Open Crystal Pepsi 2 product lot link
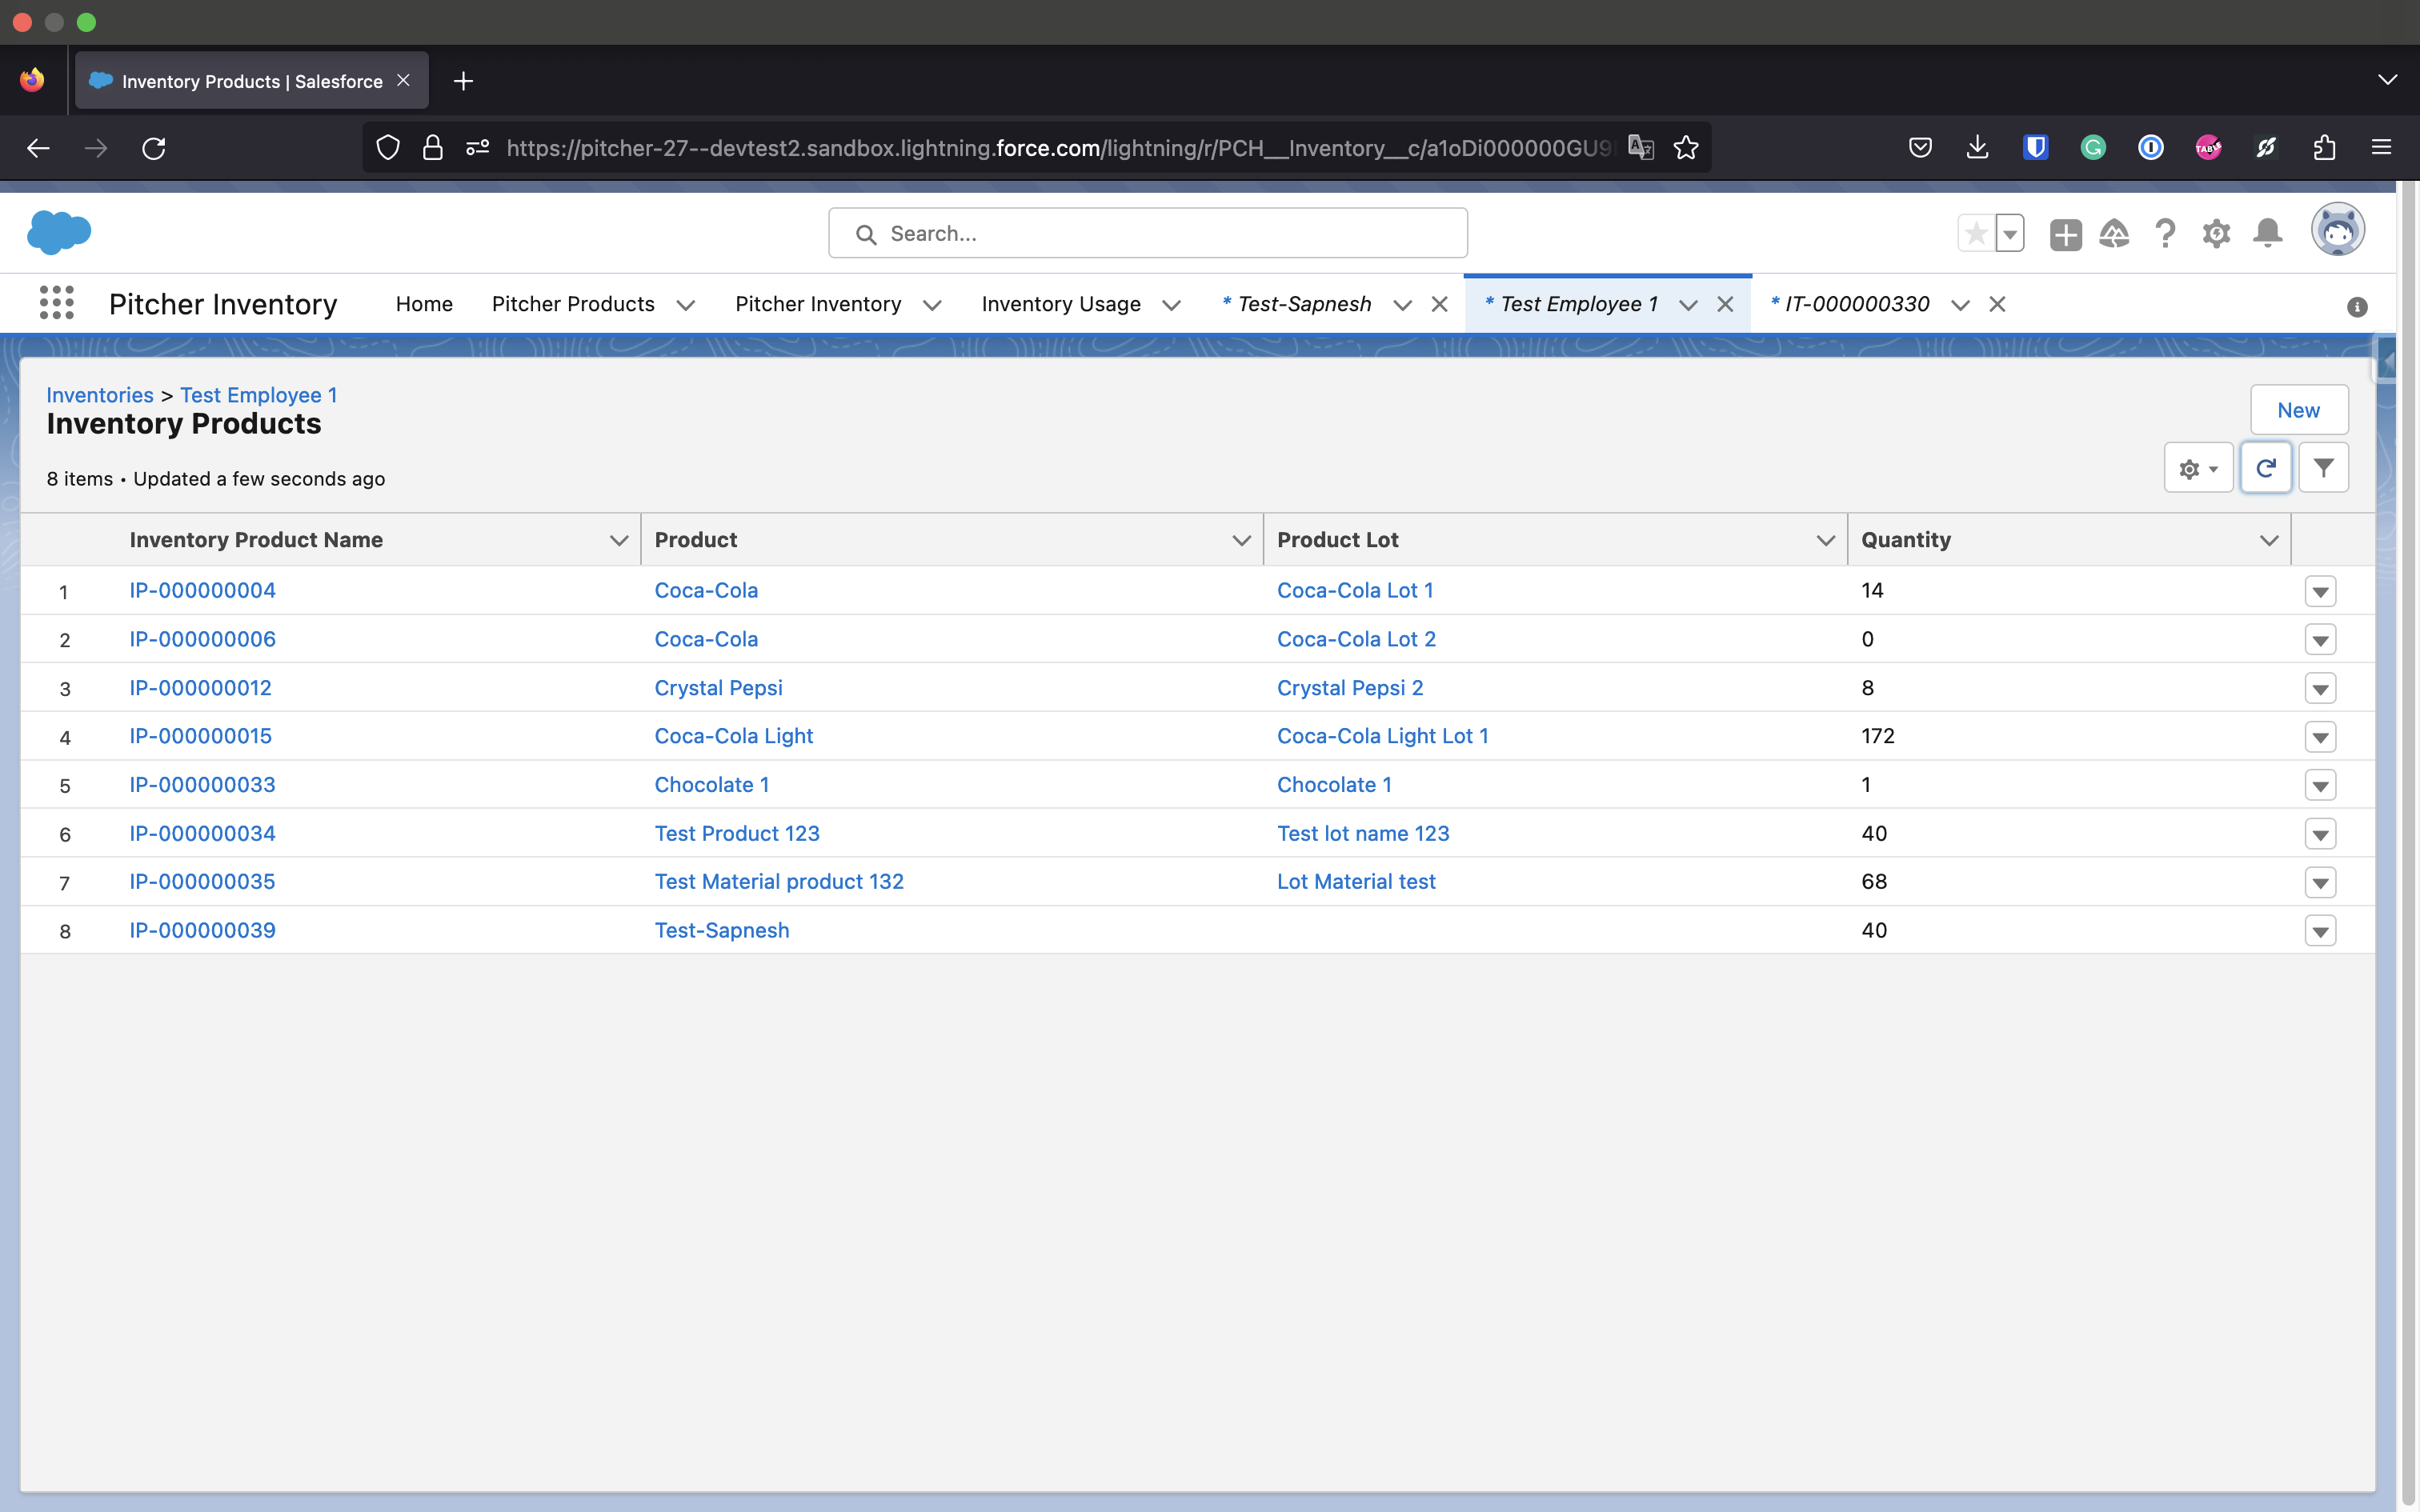This screenshot has width=2420, height=1512. tap(1350, 688)
